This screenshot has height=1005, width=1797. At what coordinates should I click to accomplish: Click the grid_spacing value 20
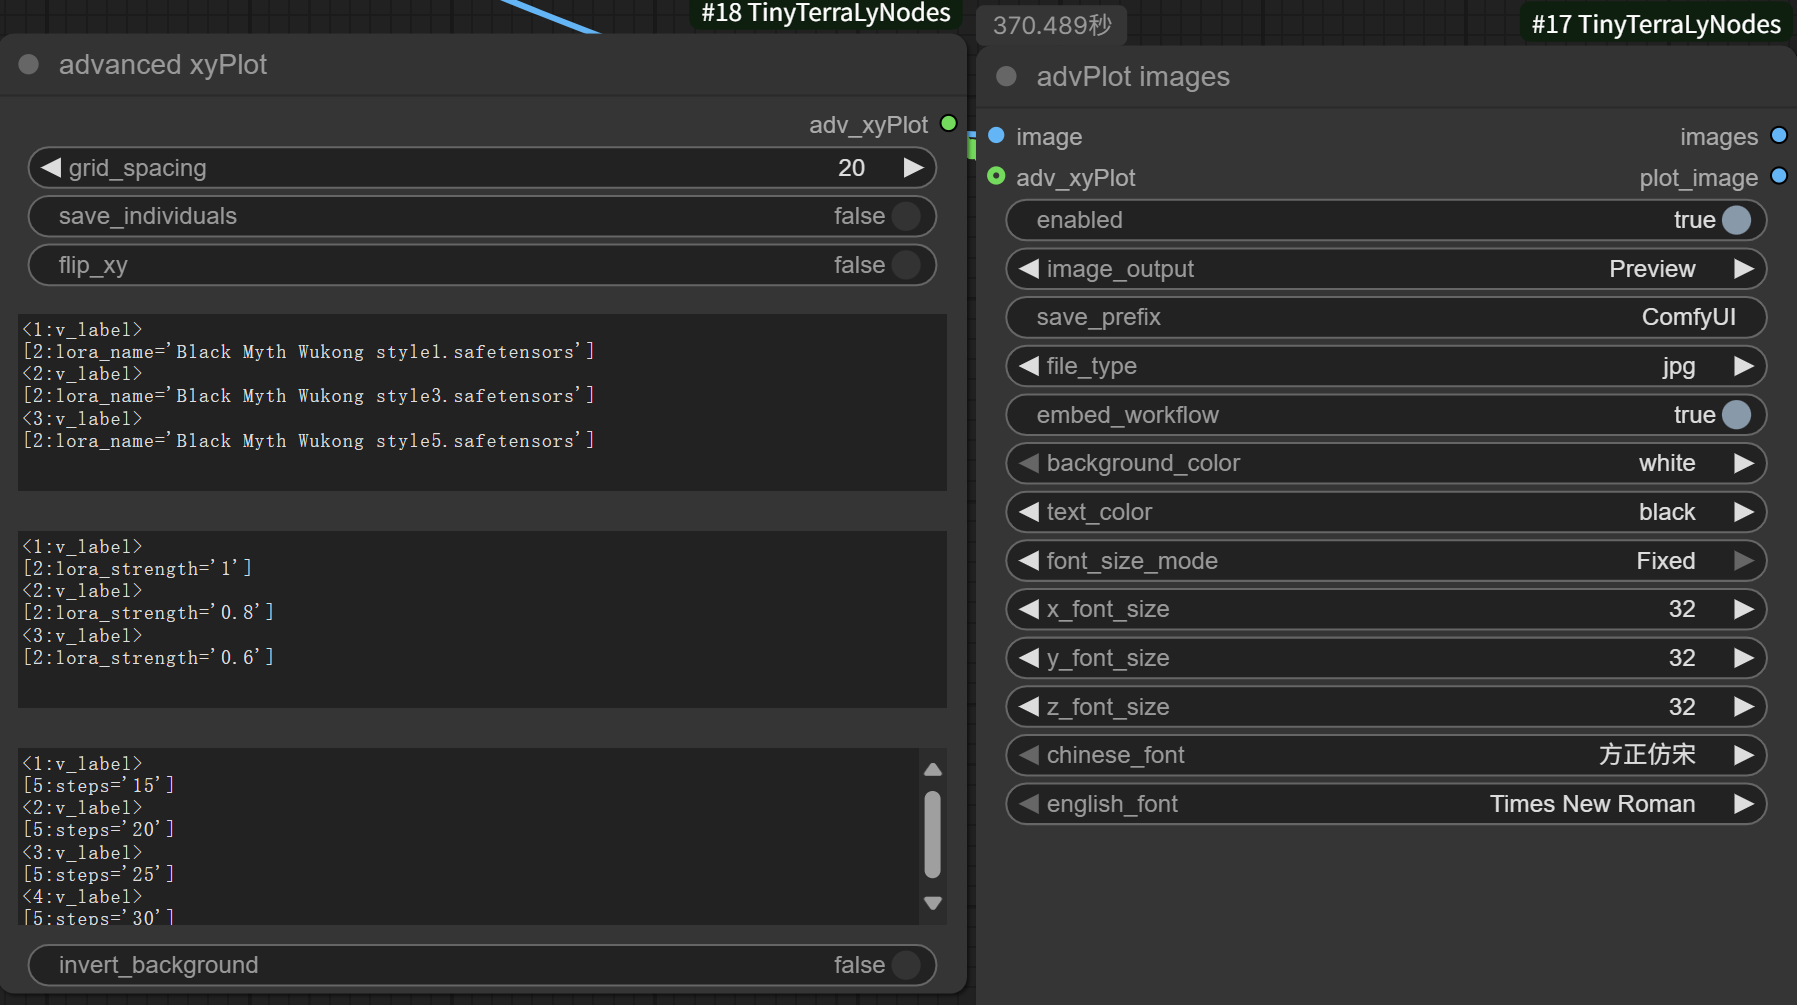851,167
